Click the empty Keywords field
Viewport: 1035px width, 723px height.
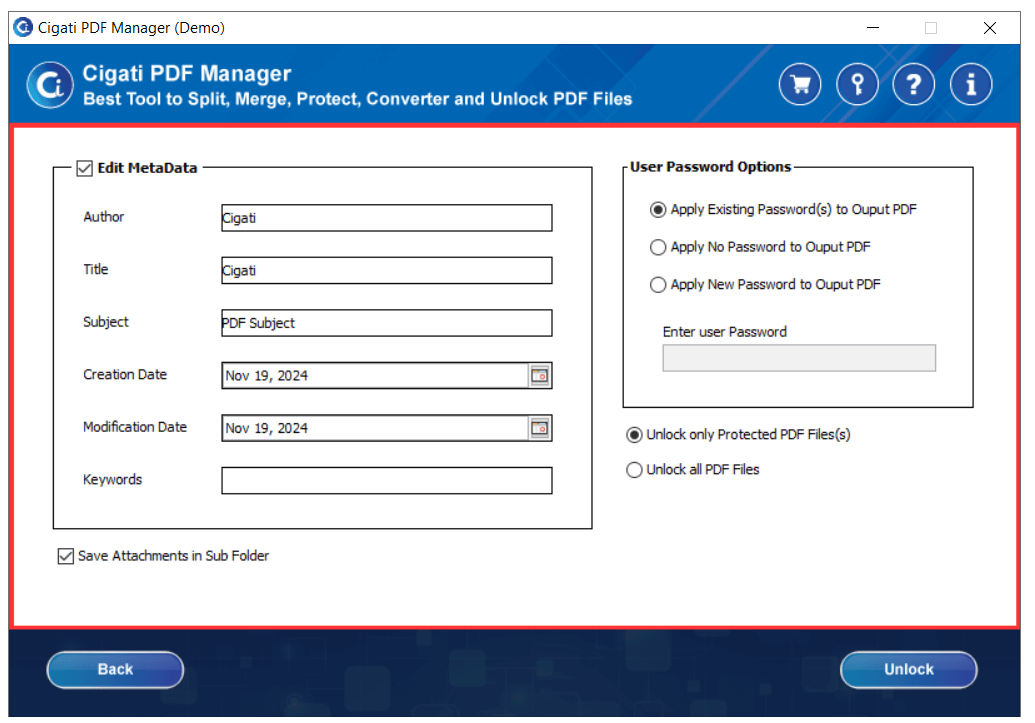(387, 481)
